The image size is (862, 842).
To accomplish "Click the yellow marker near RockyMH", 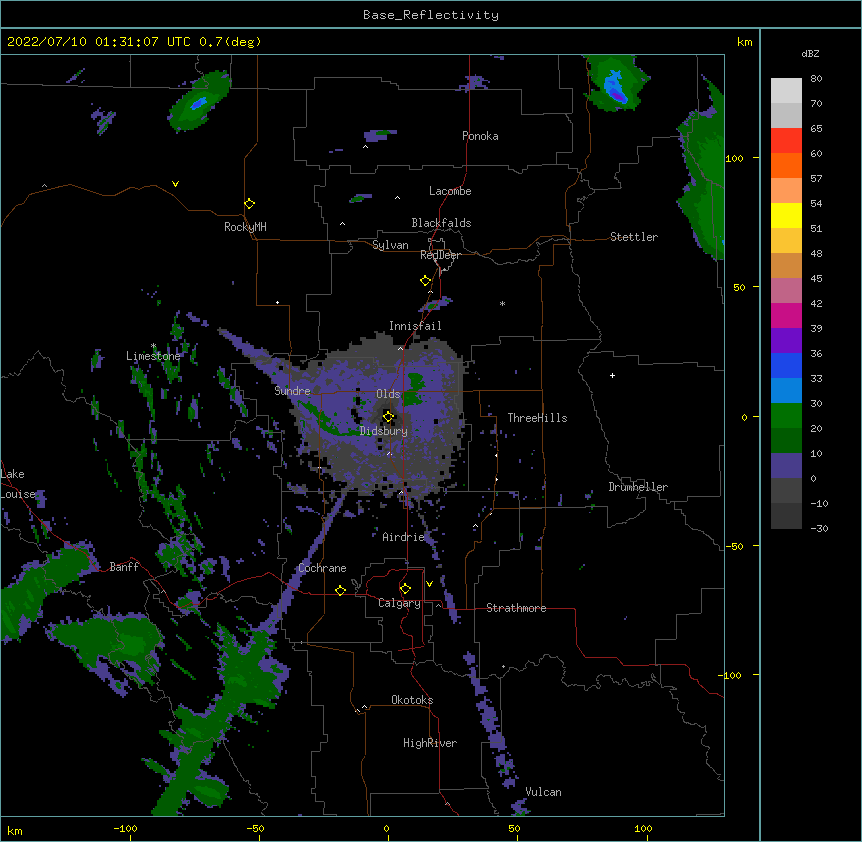I will 249,204.
